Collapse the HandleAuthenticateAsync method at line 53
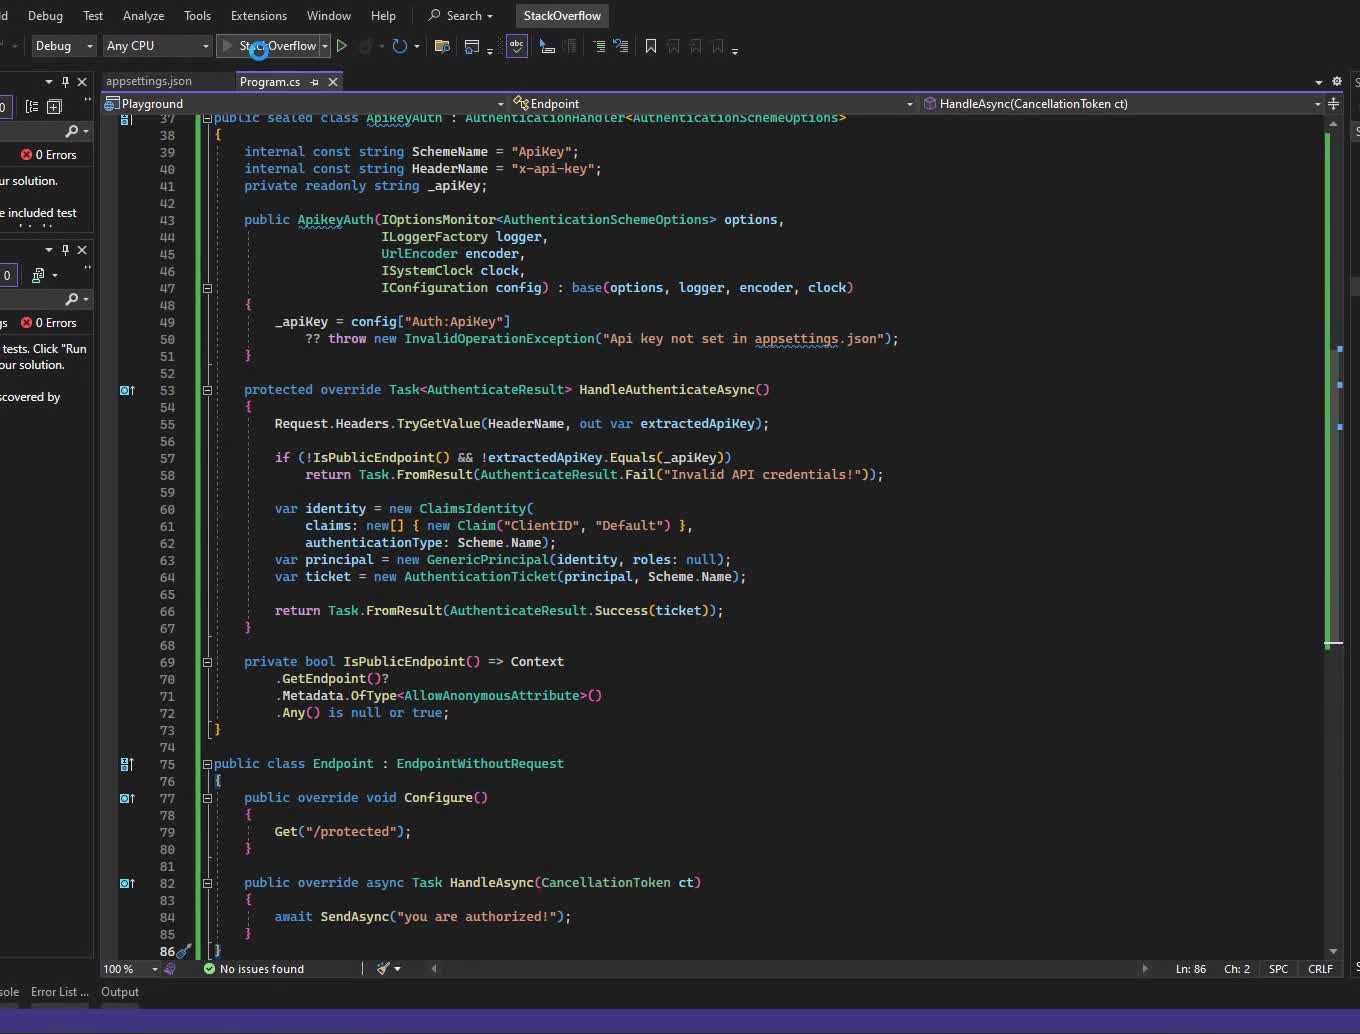Image resolution: width=1360 pixels, height=1034 pixels. (207, 390)
